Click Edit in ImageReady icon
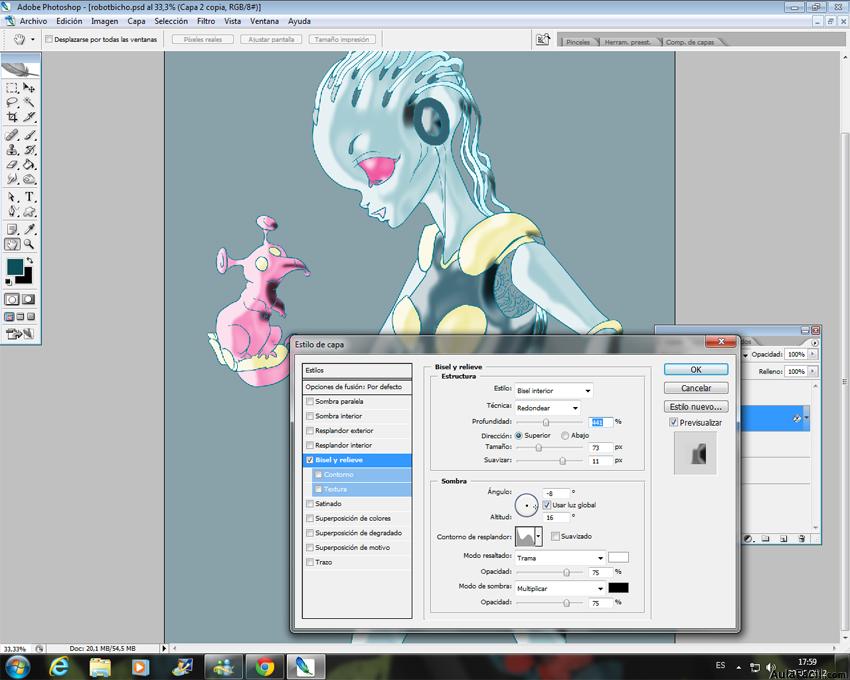850x680 pixels. pos(20,334)
